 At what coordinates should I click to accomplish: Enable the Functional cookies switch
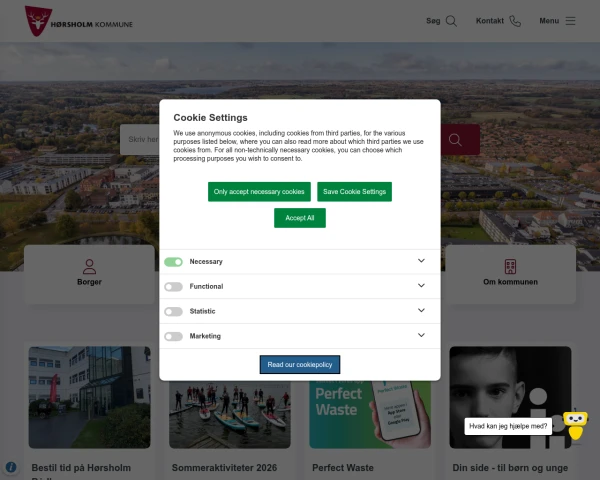(173, 287)
